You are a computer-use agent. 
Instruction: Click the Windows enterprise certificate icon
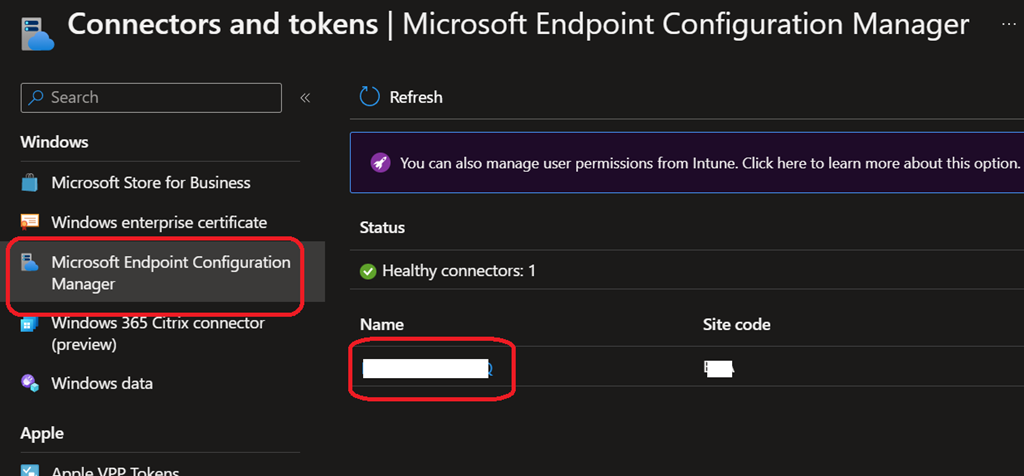pyautogui.click(x=31, y=222)
